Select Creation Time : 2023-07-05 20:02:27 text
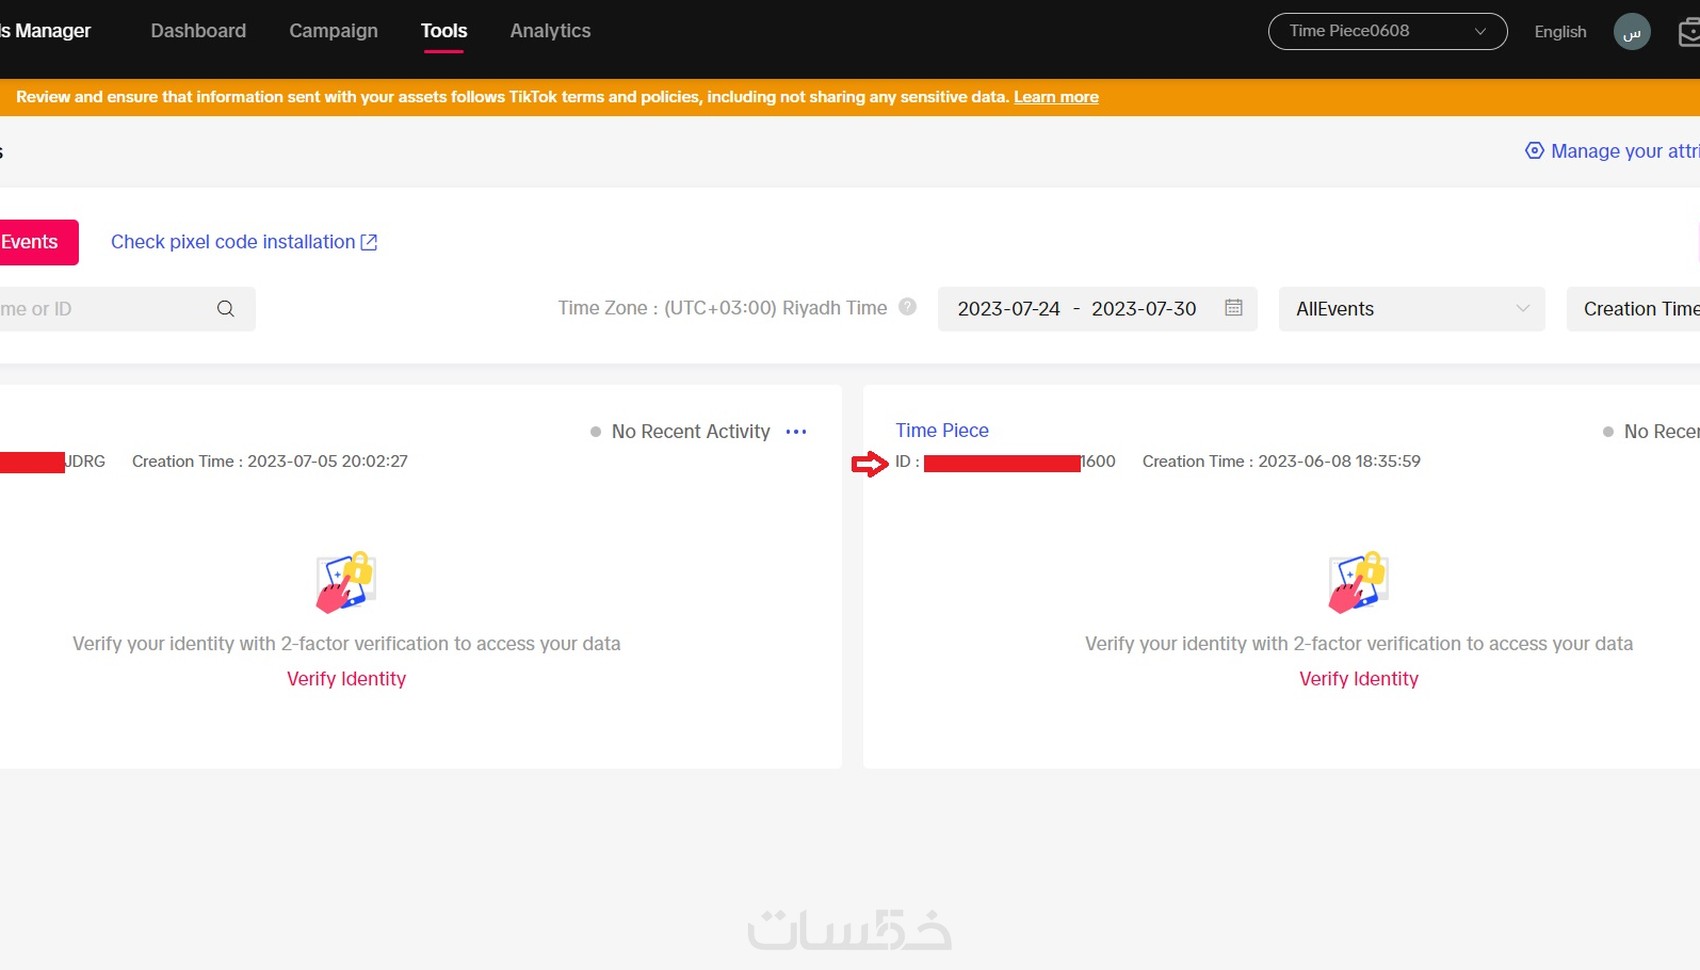The width and height of the screenshot is (1700, 970). 270,461
